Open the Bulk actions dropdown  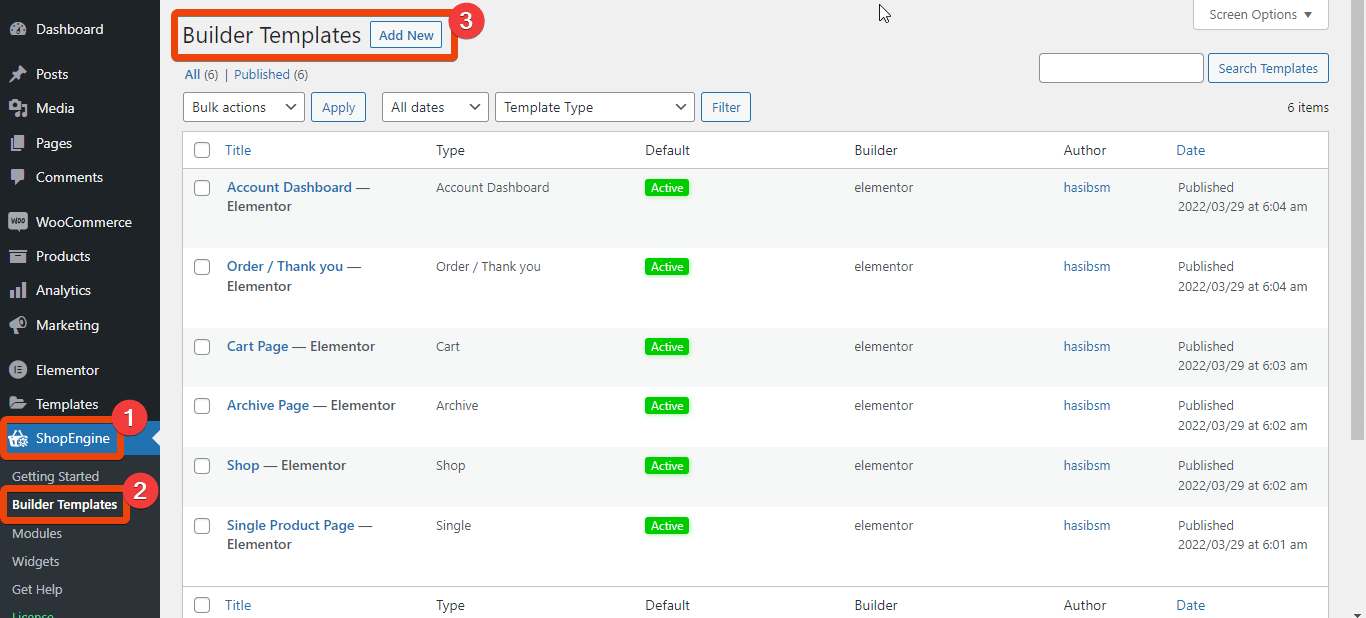243,107
